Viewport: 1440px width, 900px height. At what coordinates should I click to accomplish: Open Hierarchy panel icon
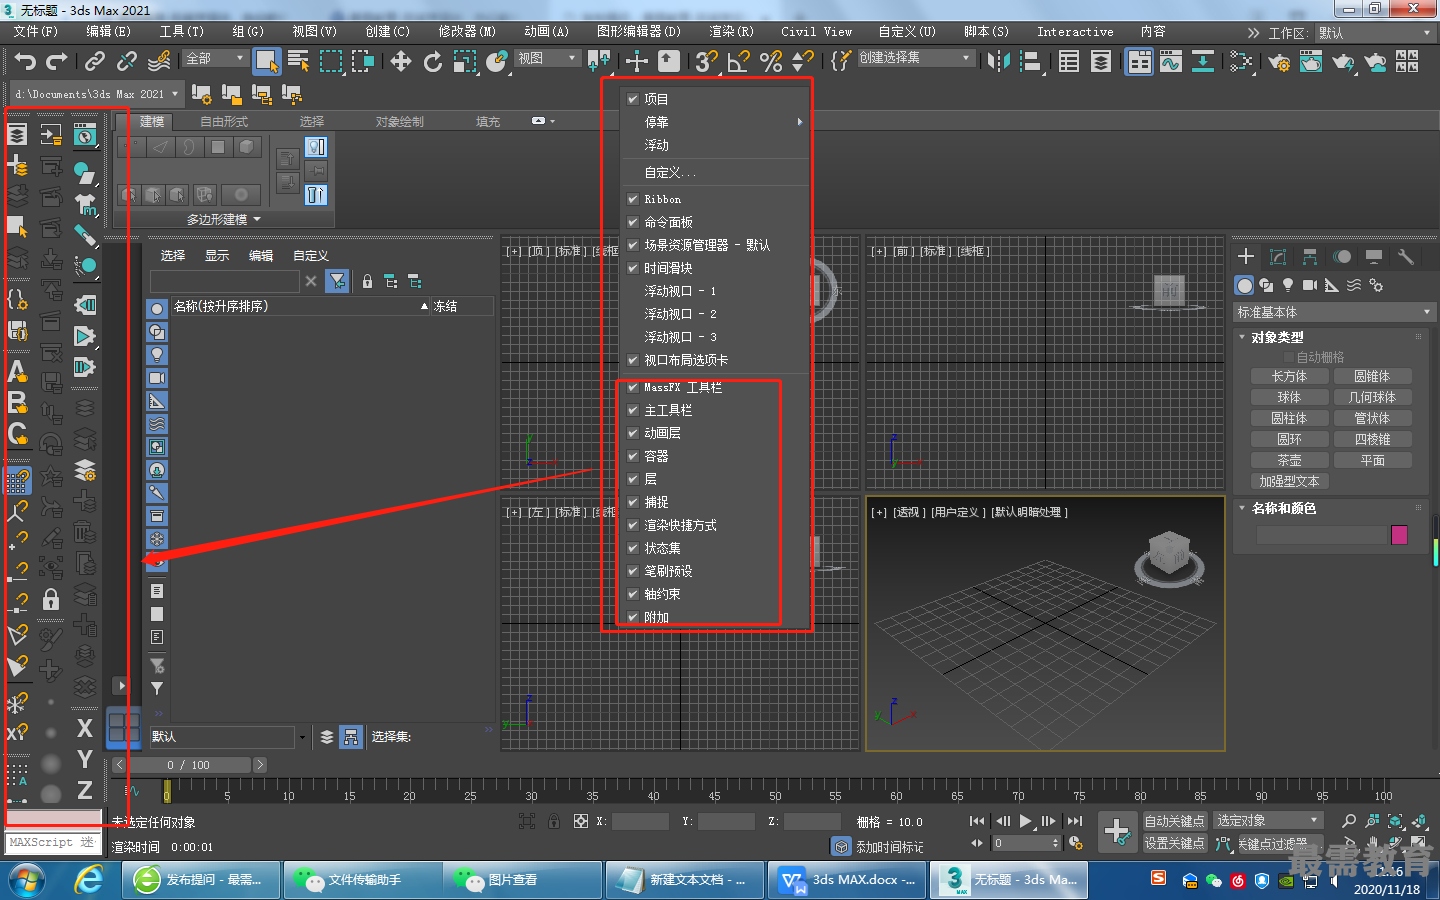pos(1309,257)
